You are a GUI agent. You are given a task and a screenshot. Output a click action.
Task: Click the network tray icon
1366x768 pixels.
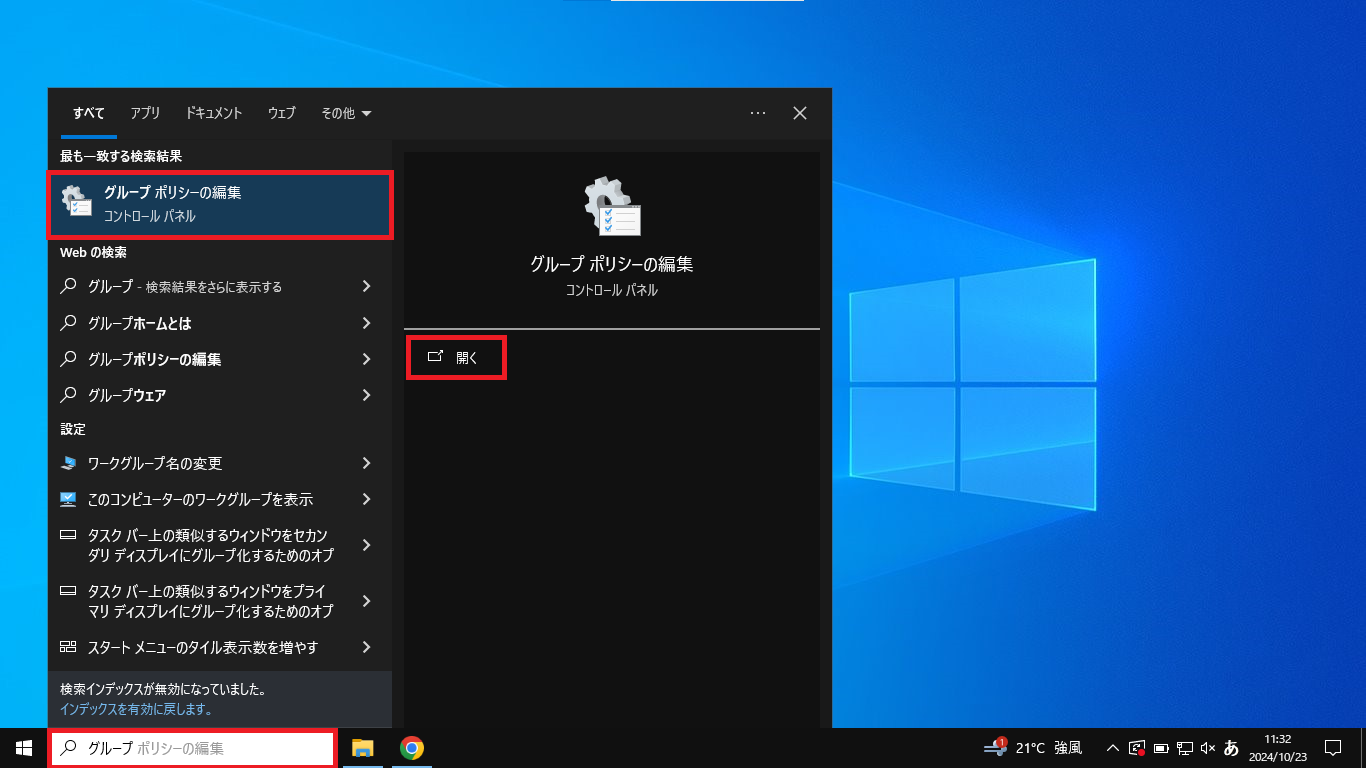(x=1185, y=748)
